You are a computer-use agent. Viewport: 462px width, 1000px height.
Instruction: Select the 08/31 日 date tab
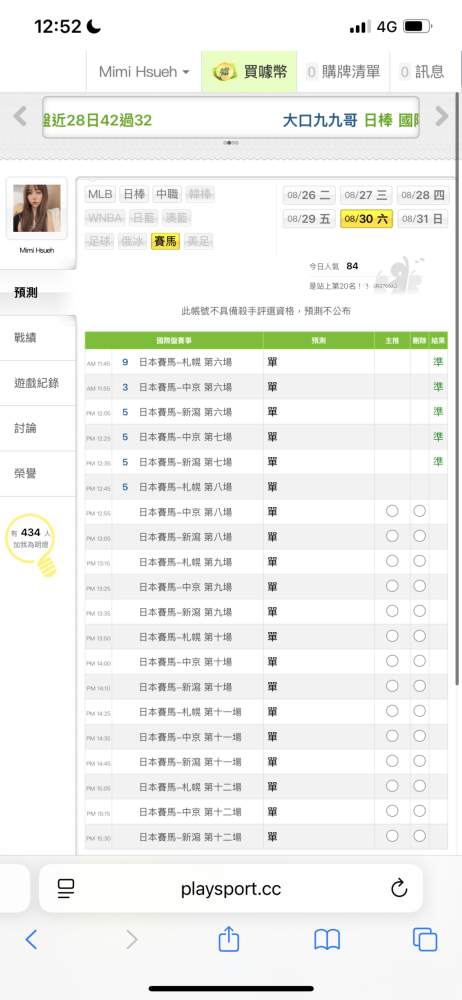pyautogui.click(x=422, y=219)
